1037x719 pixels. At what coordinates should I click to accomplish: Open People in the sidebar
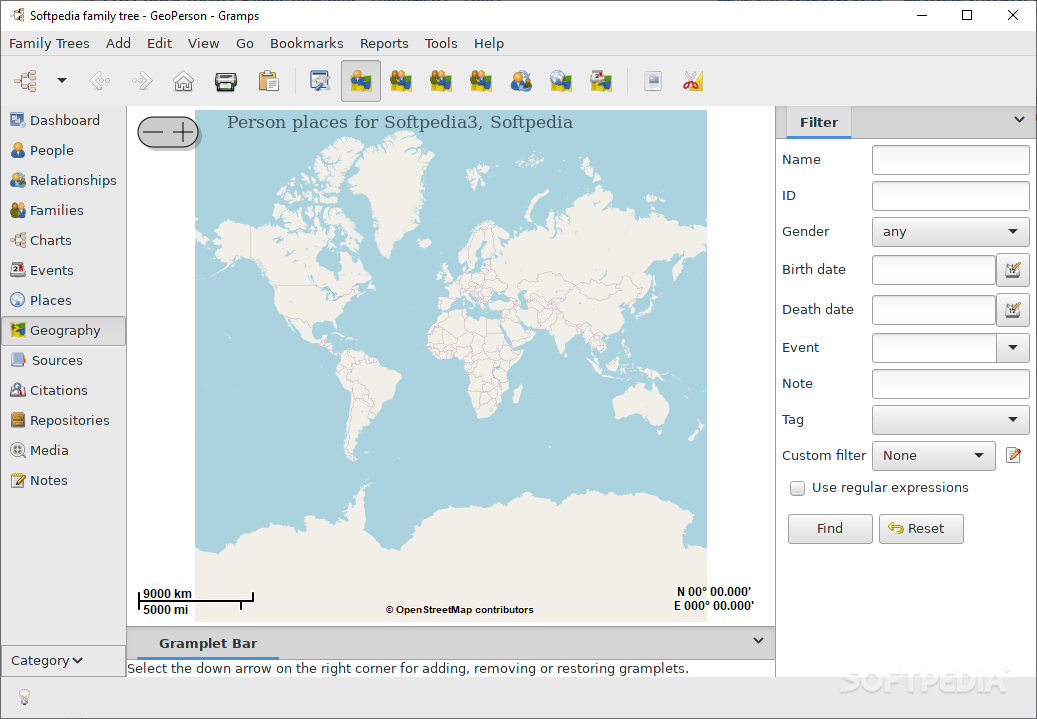pos(63,150)
